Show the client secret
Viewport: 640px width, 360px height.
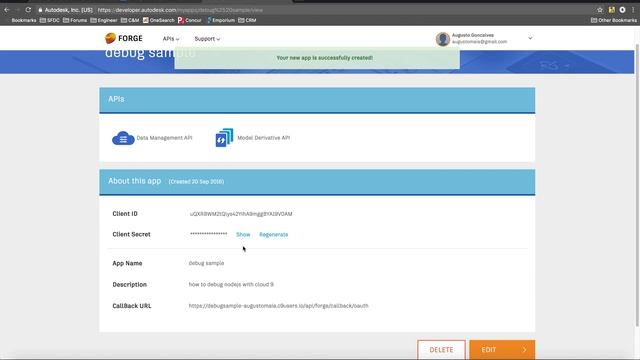tap(243, 234)
